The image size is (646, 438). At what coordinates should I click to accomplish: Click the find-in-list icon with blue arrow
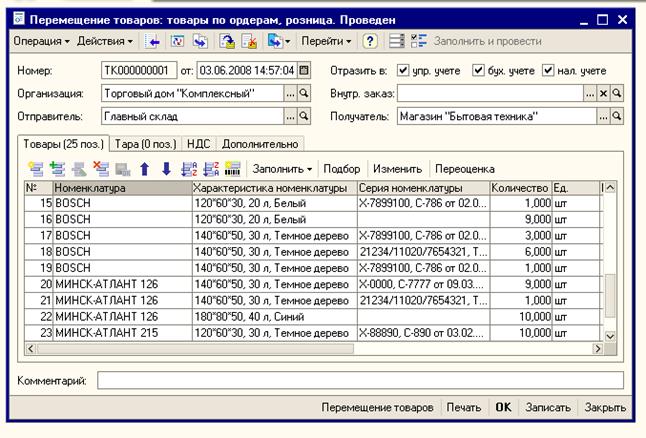pos(152,41)
